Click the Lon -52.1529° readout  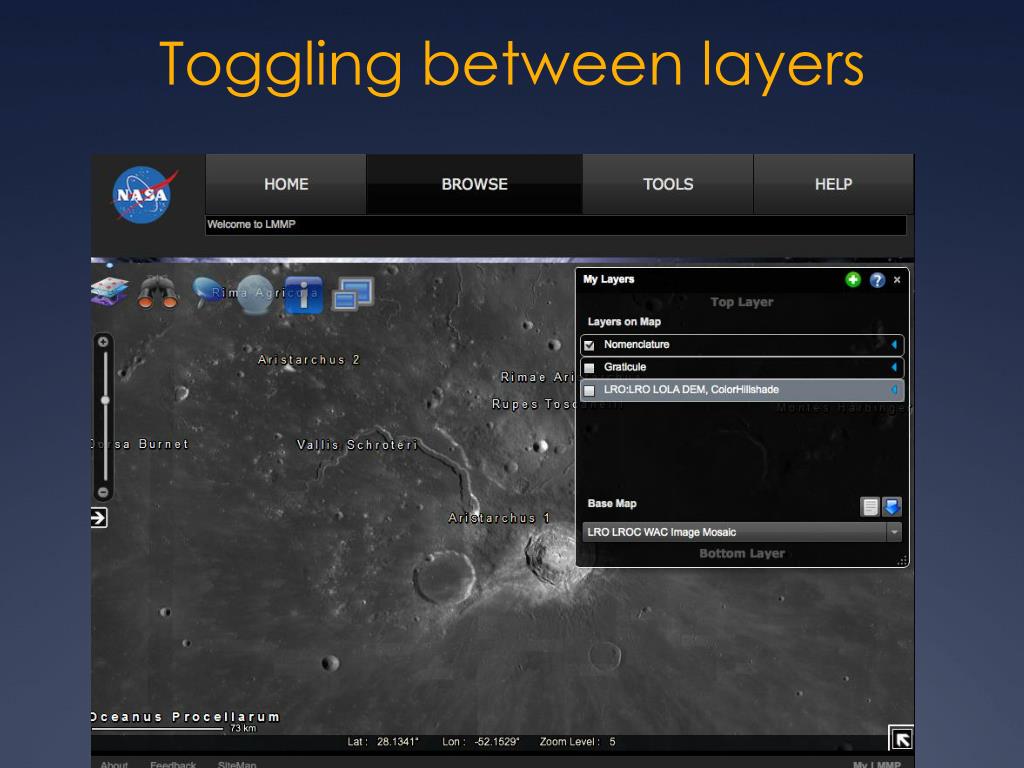(x=481, y=742)
